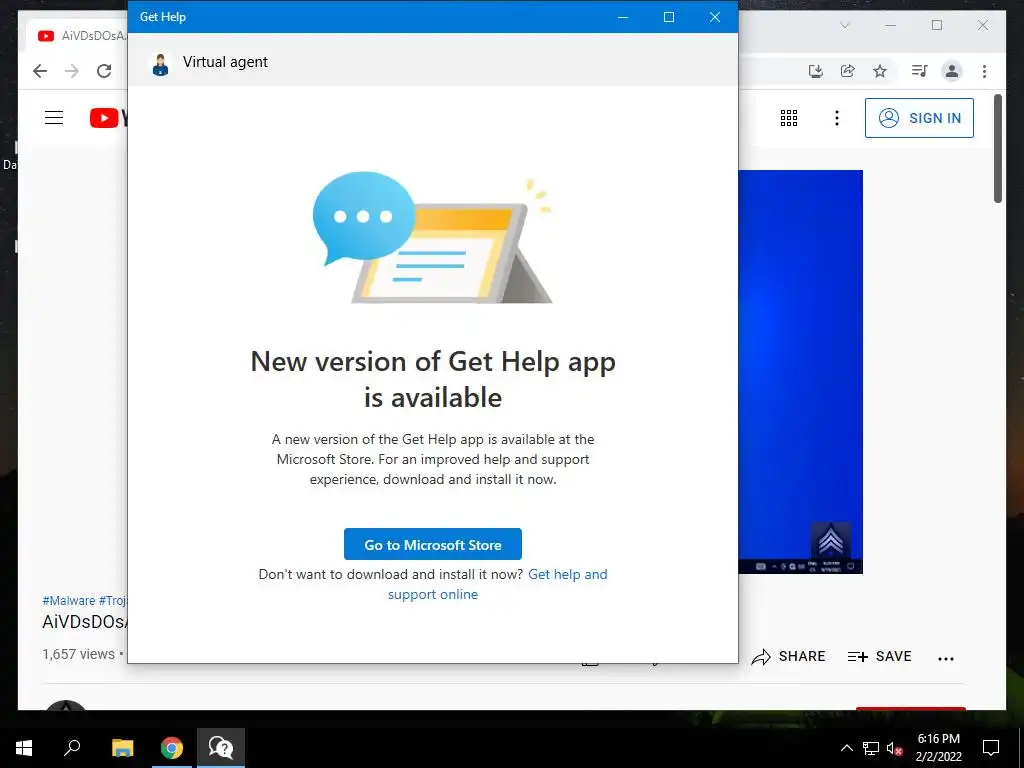Open Chrome tab search chevron
This screenshot has width=1024, height=768.
click(844, 25)
